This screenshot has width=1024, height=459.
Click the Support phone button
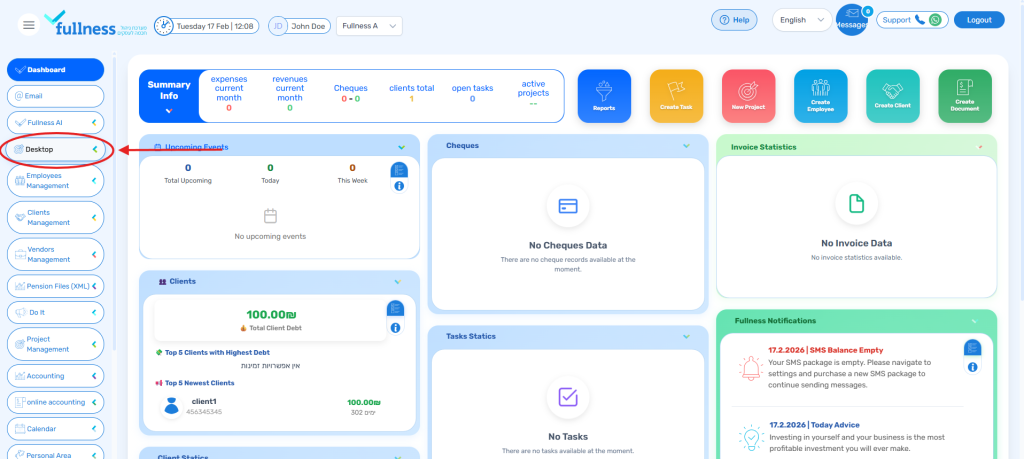click(x=911, y=20)
